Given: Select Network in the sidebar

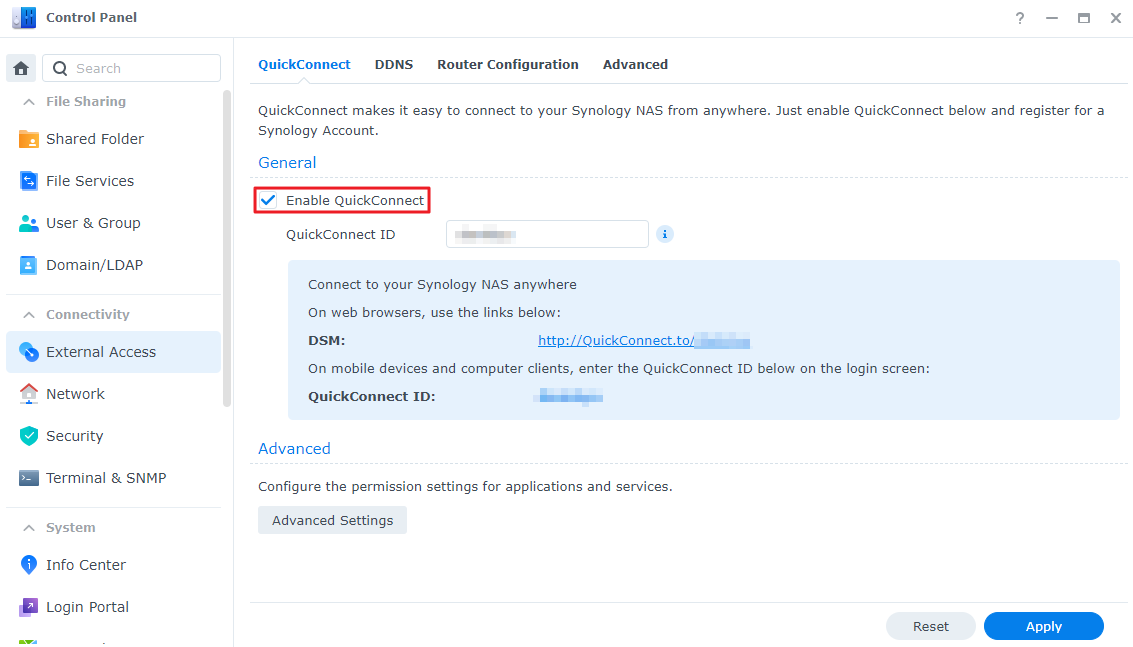Looking at the screenshot, I should (x=77, y=393).
